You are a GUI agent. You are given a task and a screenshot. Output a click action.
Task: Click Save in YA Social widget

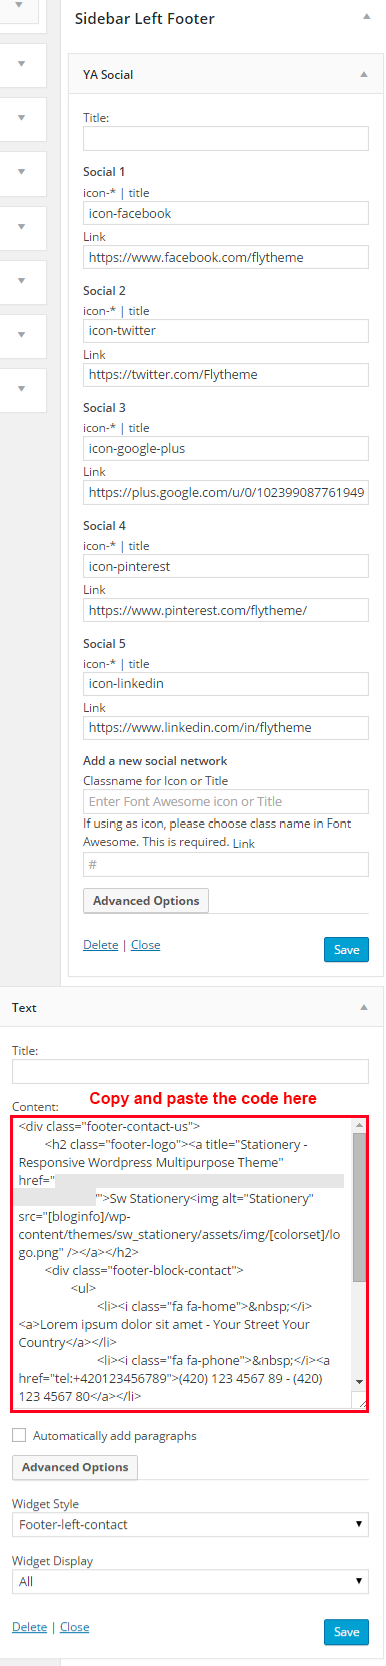tap(347, 950)
